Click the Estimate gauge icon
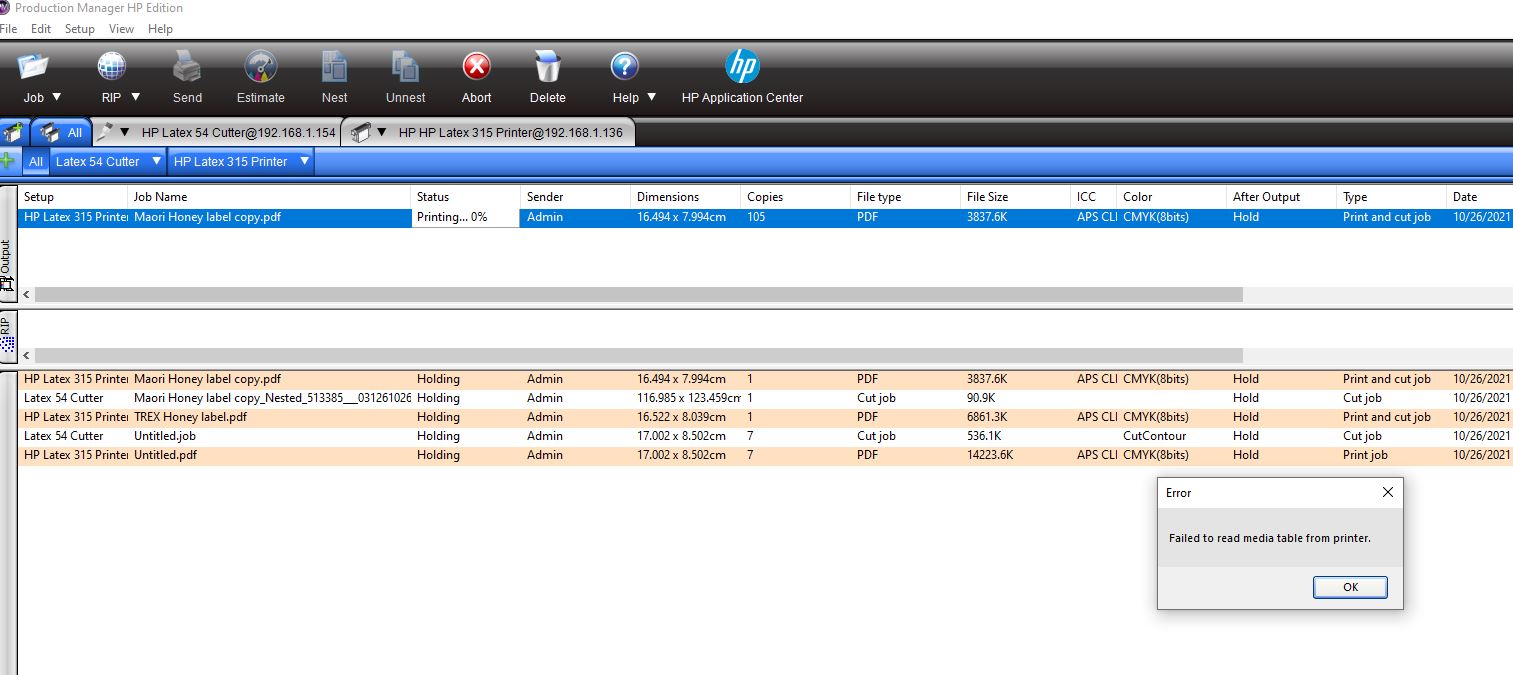1513x675 pixels. 260,67
